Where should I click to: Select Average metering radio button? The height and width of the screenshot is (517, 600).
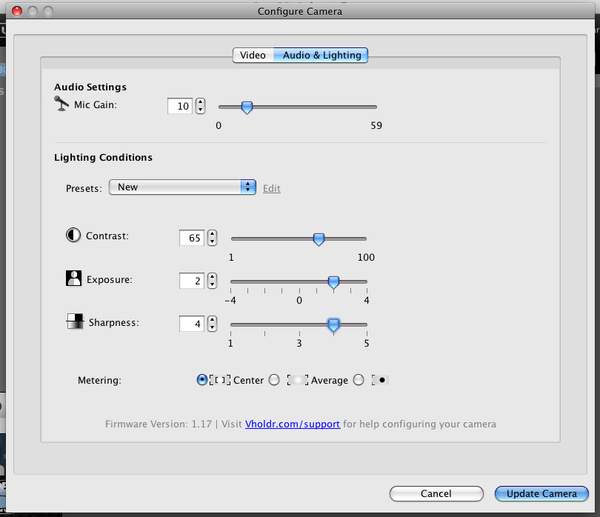[274, 380]
